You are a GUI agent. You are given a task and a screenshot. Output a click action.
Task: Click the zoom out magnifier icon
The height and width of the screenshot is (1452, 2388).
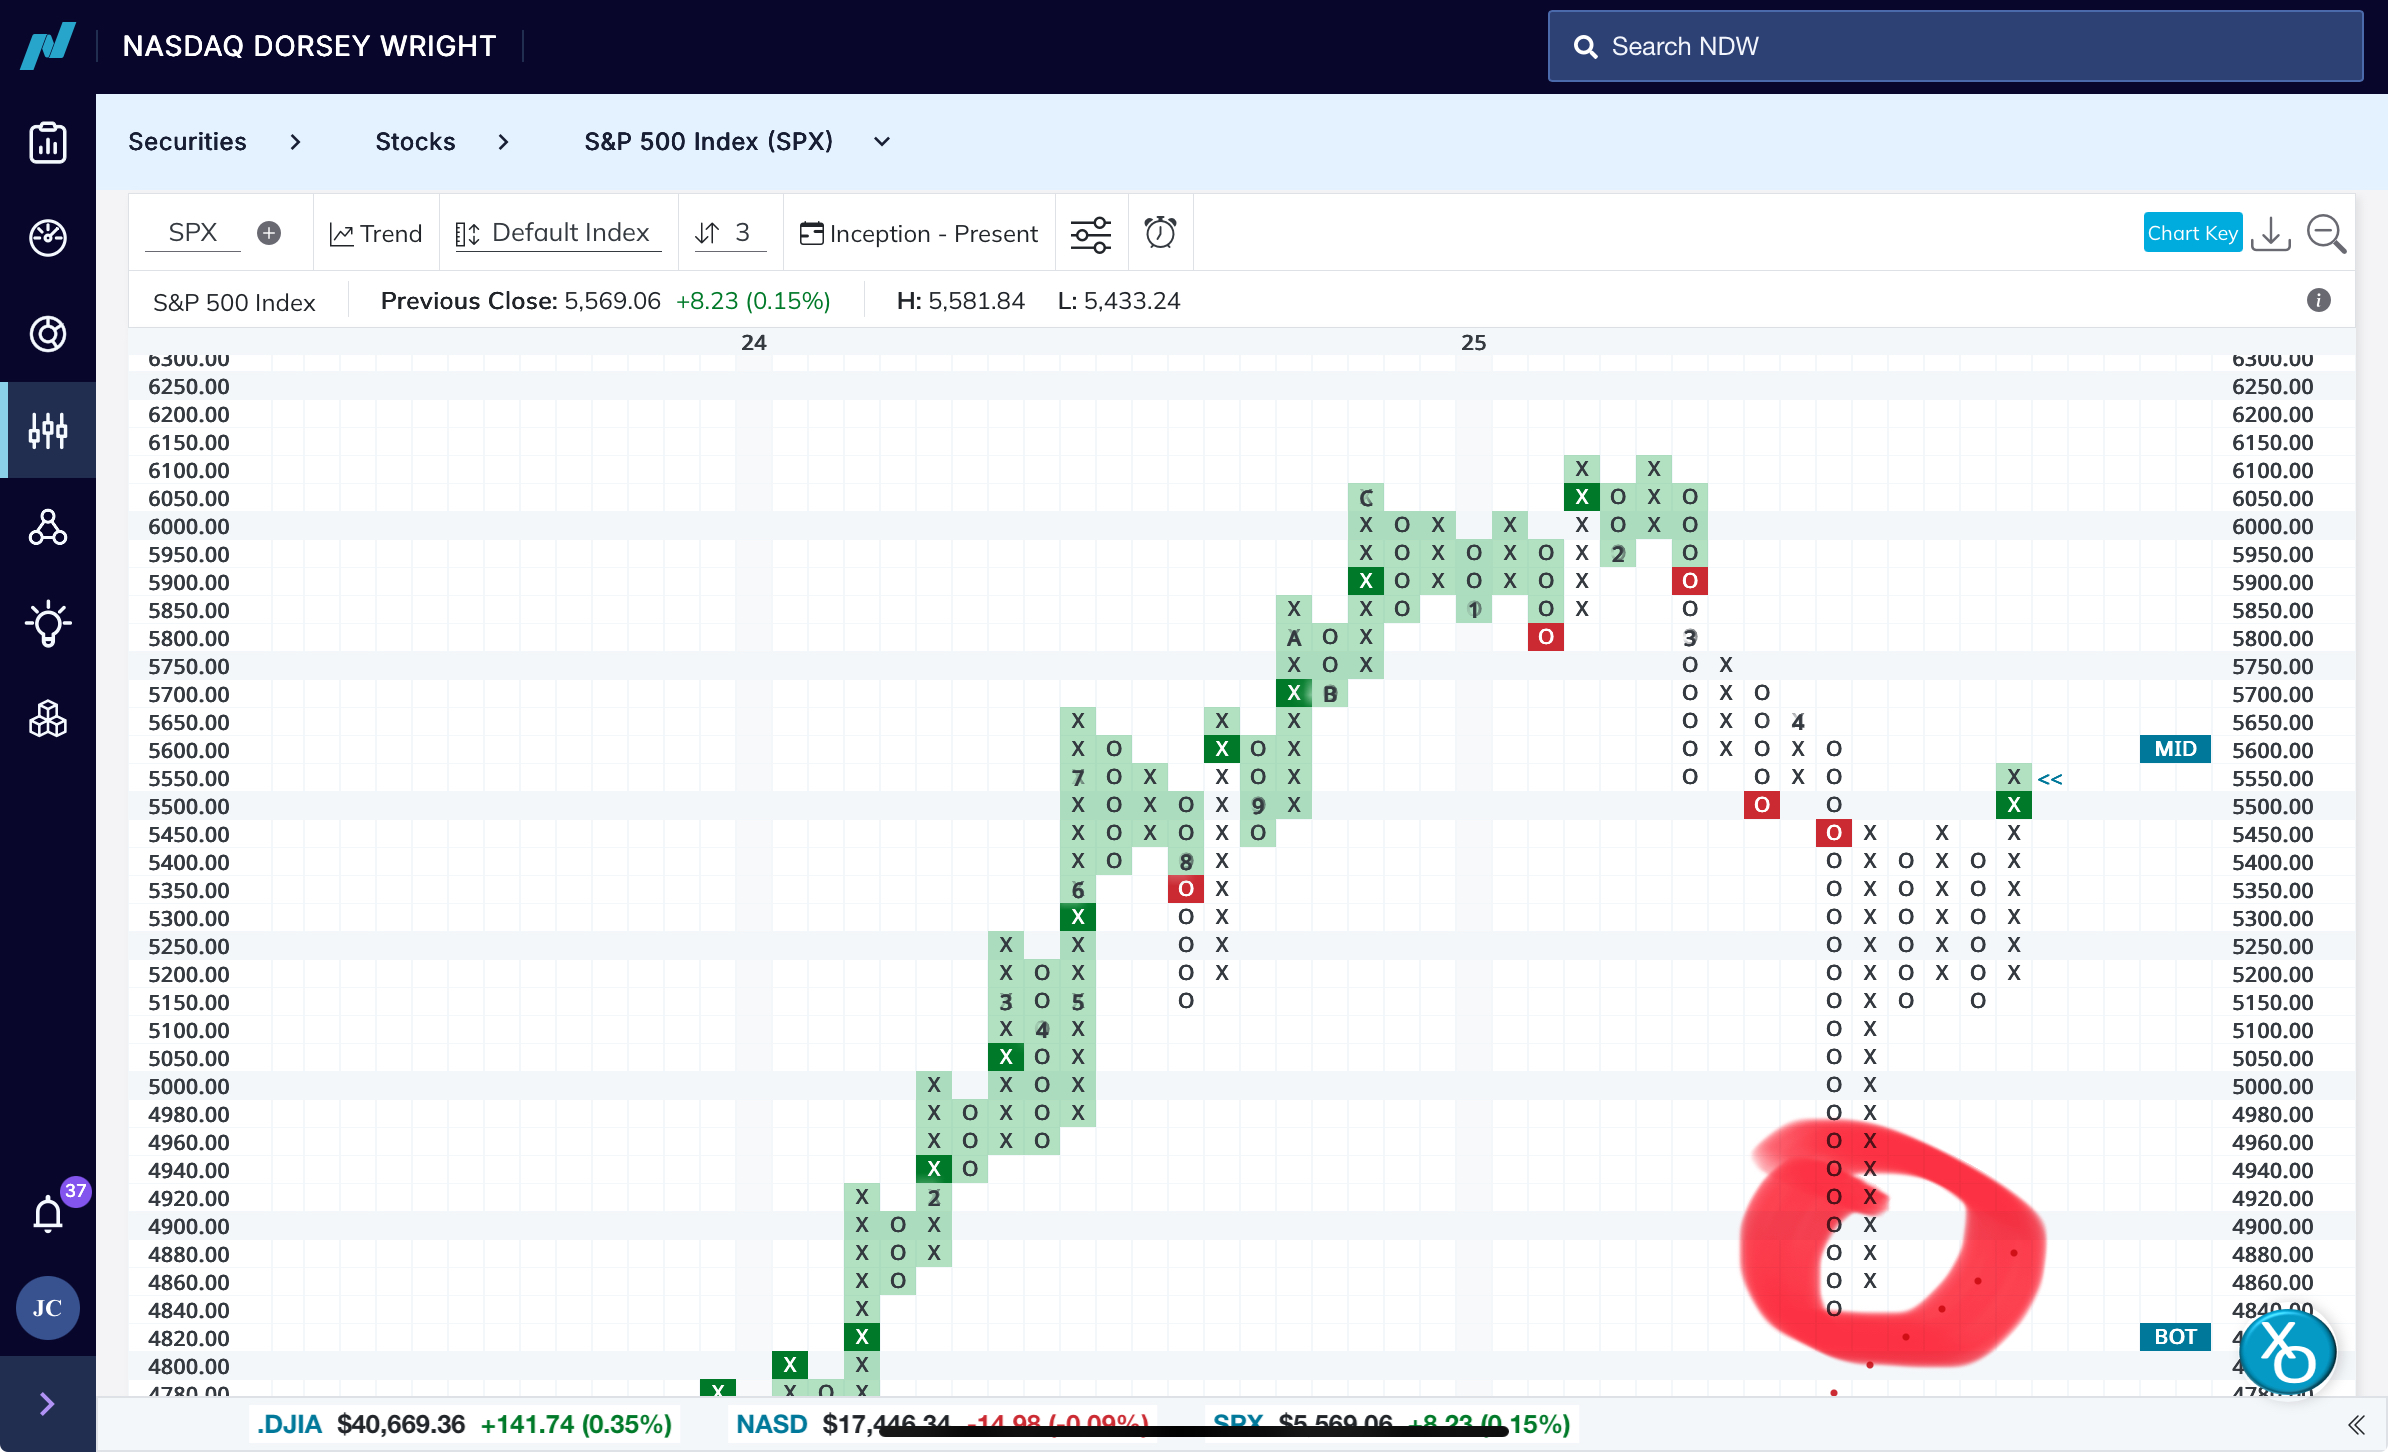click(x=2326, y=234)
